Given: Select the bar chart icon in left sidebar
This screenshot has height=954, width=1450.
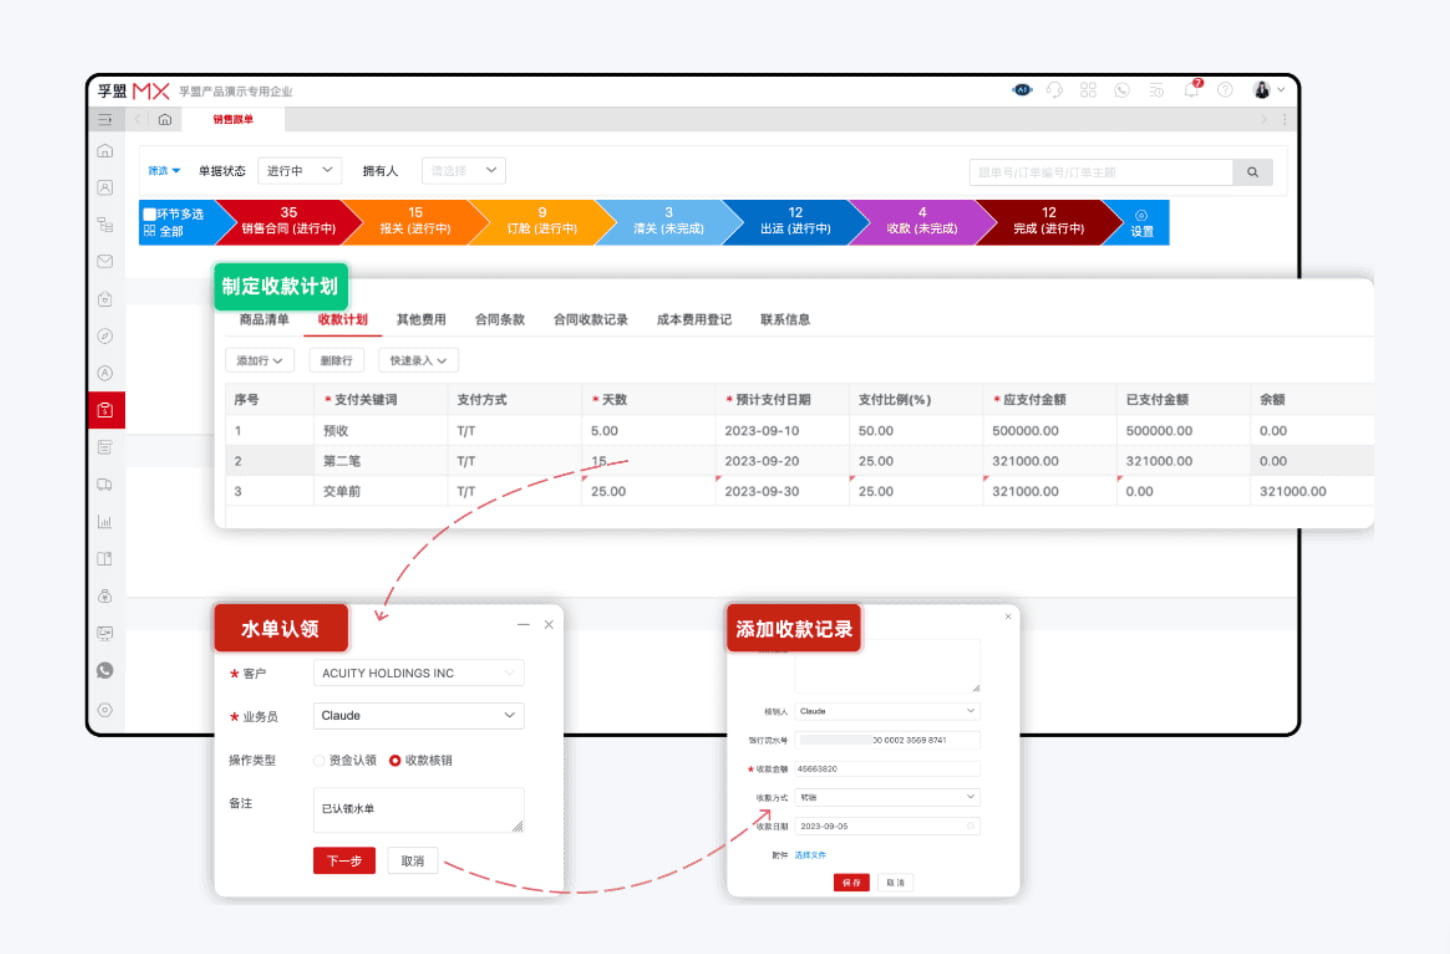Looking at the screenshot, I should [x=105, y=521].
